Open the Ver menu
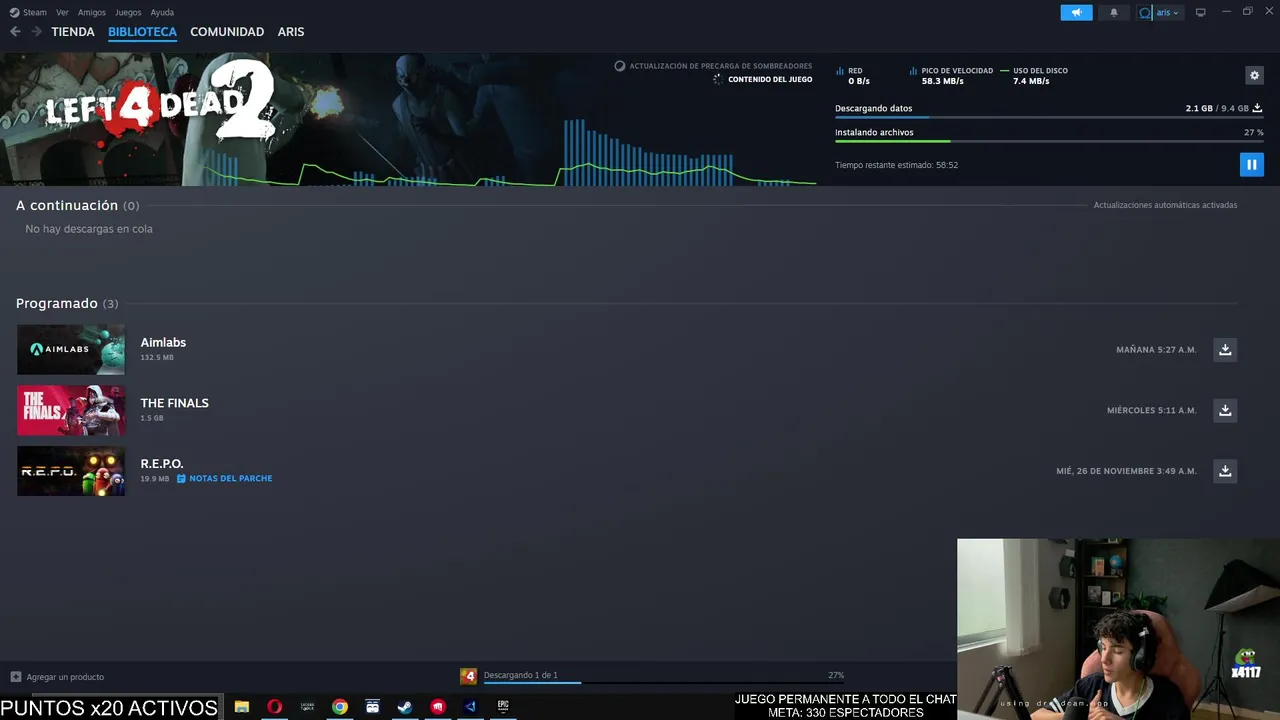 [62, 12]
